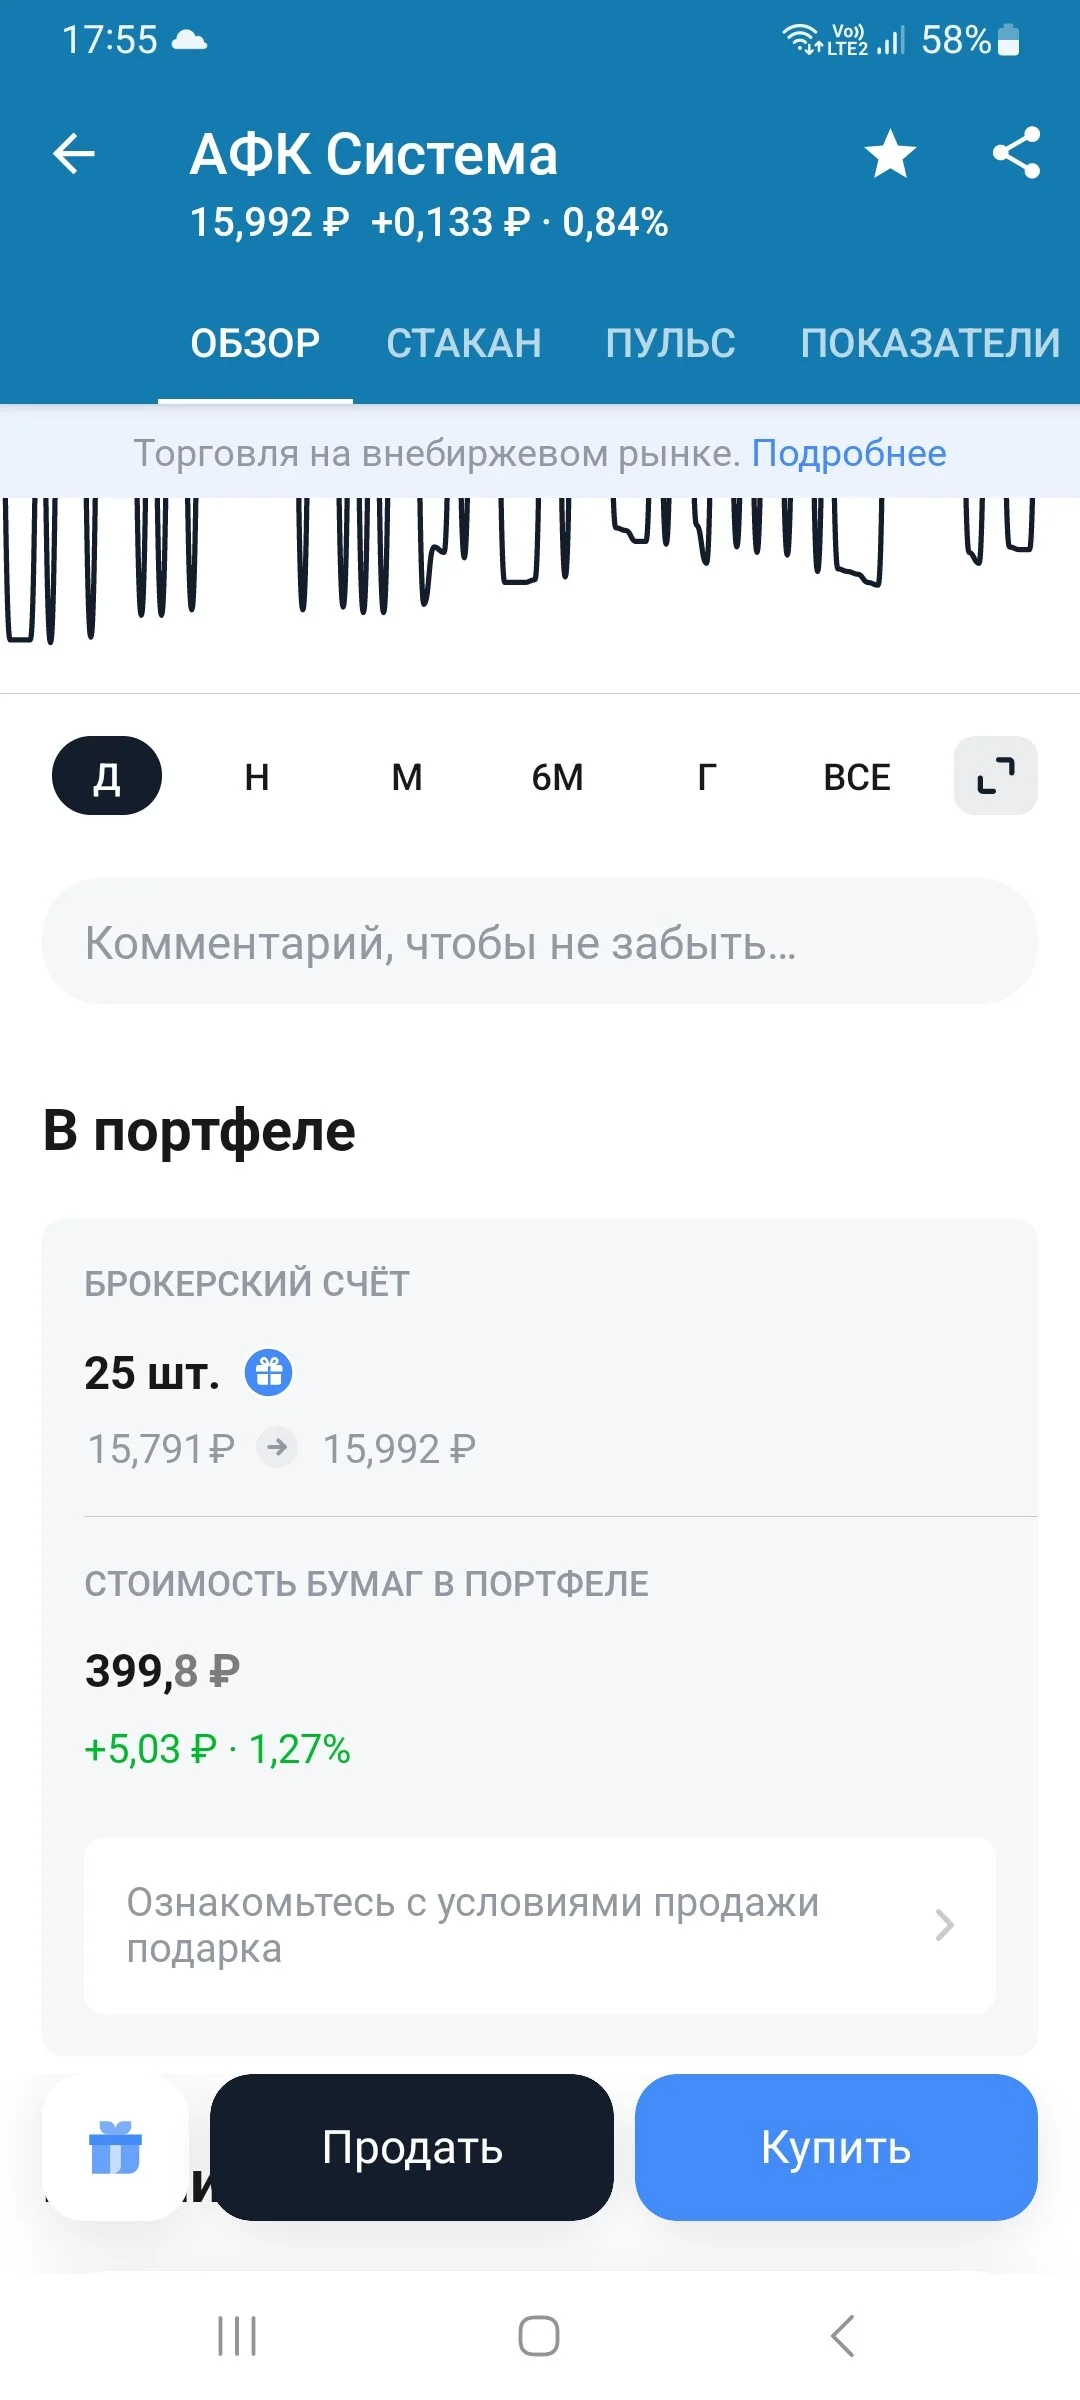Viewport: 1080px width, 2400px height.
Task: Toggle the favorite star for АФК Система
Action: pyautogui.click(x=890, y=154)
